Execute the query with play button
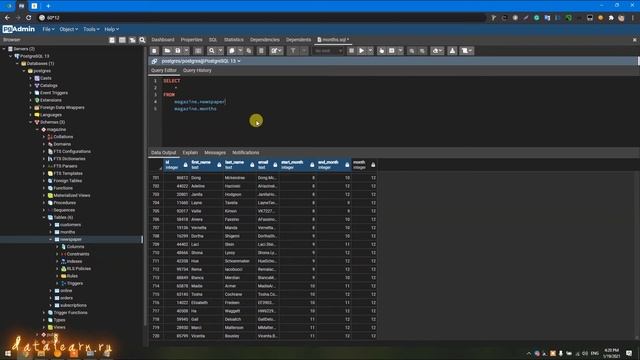 (361, 51)
